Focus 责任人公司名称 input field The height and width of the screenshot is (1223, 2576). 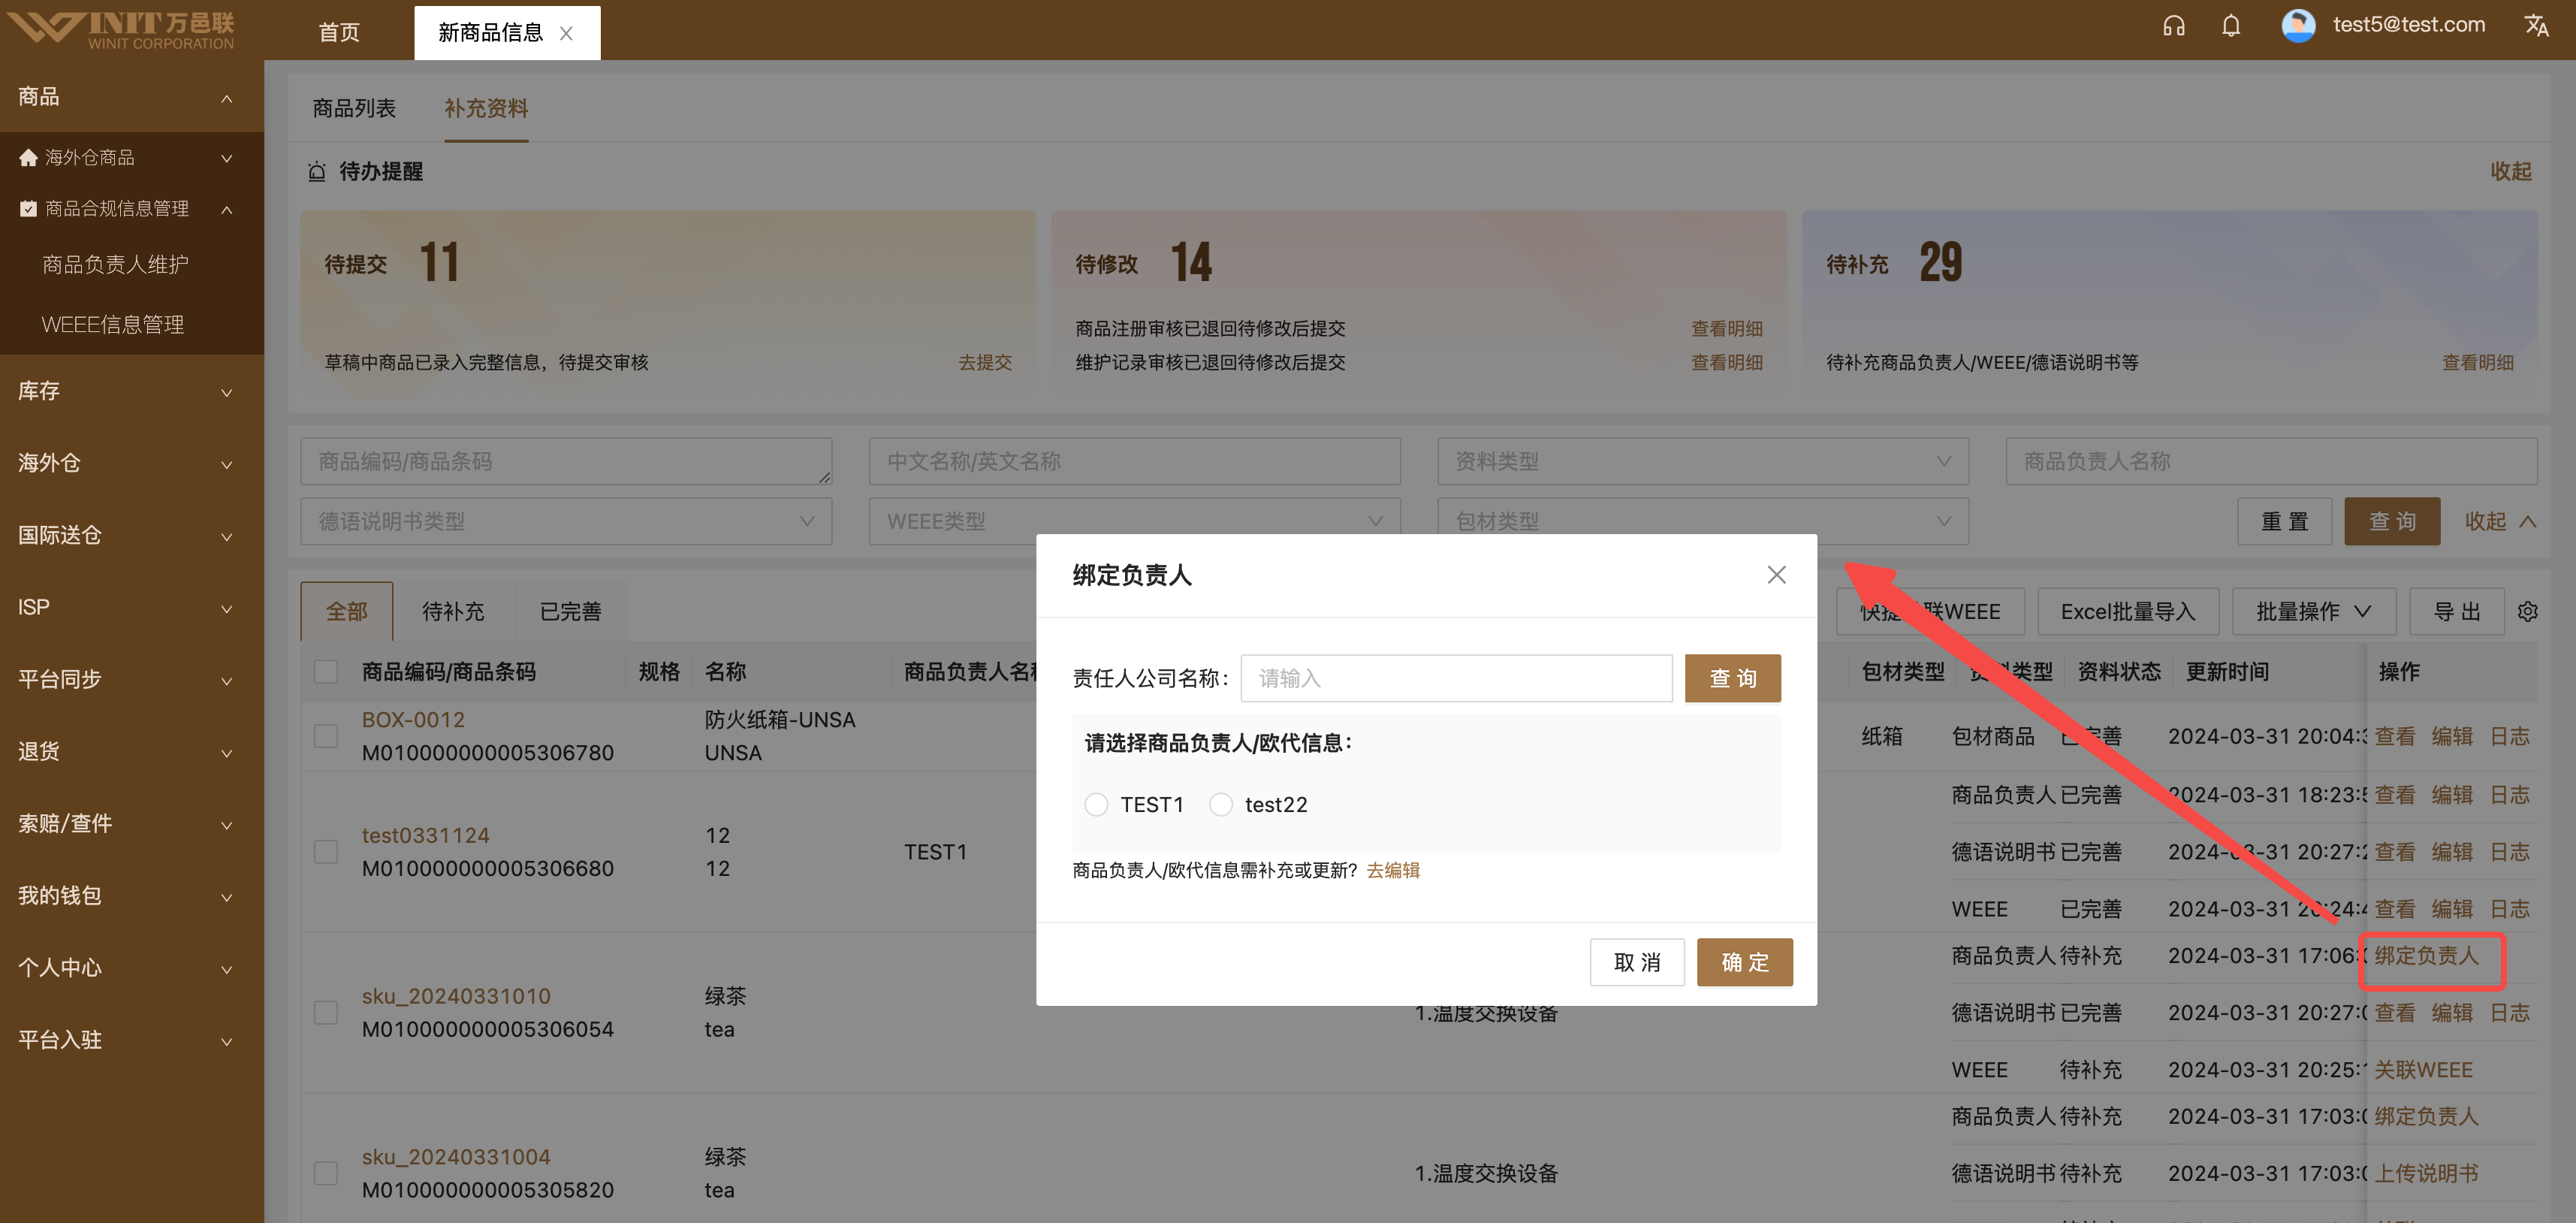[1456, 679]
